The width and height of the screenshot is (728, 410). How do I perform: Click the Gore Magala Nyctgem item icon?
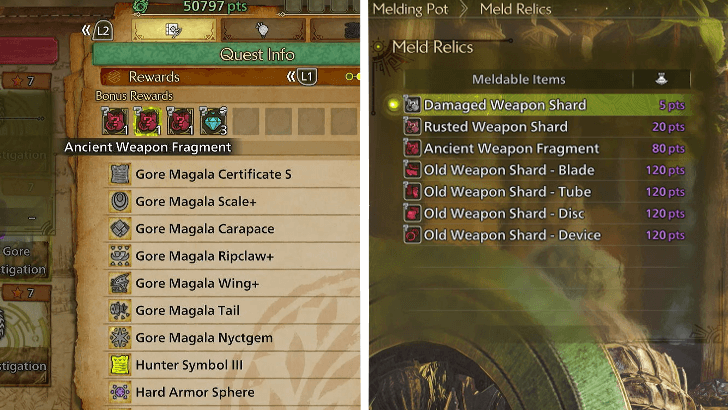[x=120, y=338]
